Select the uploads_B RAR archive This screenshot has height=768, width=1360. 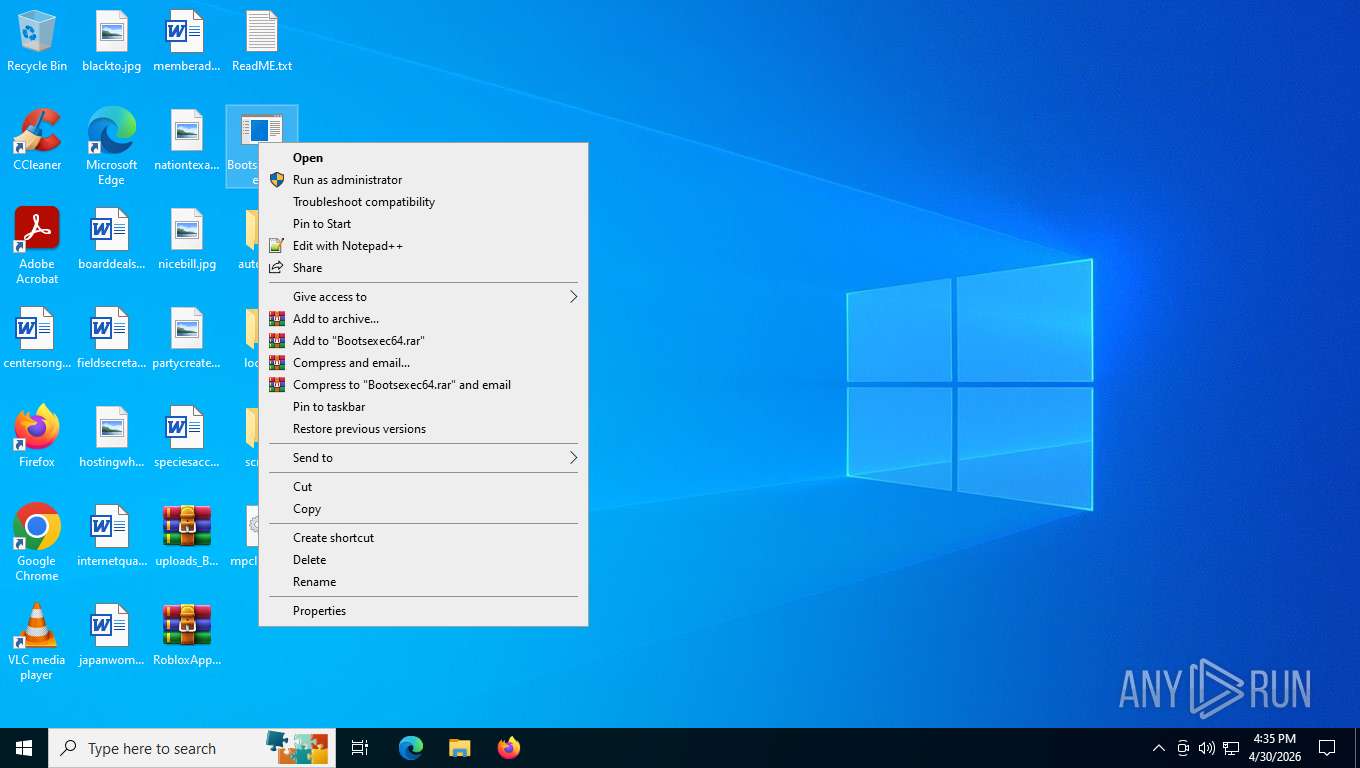click(x=187, y=537)
